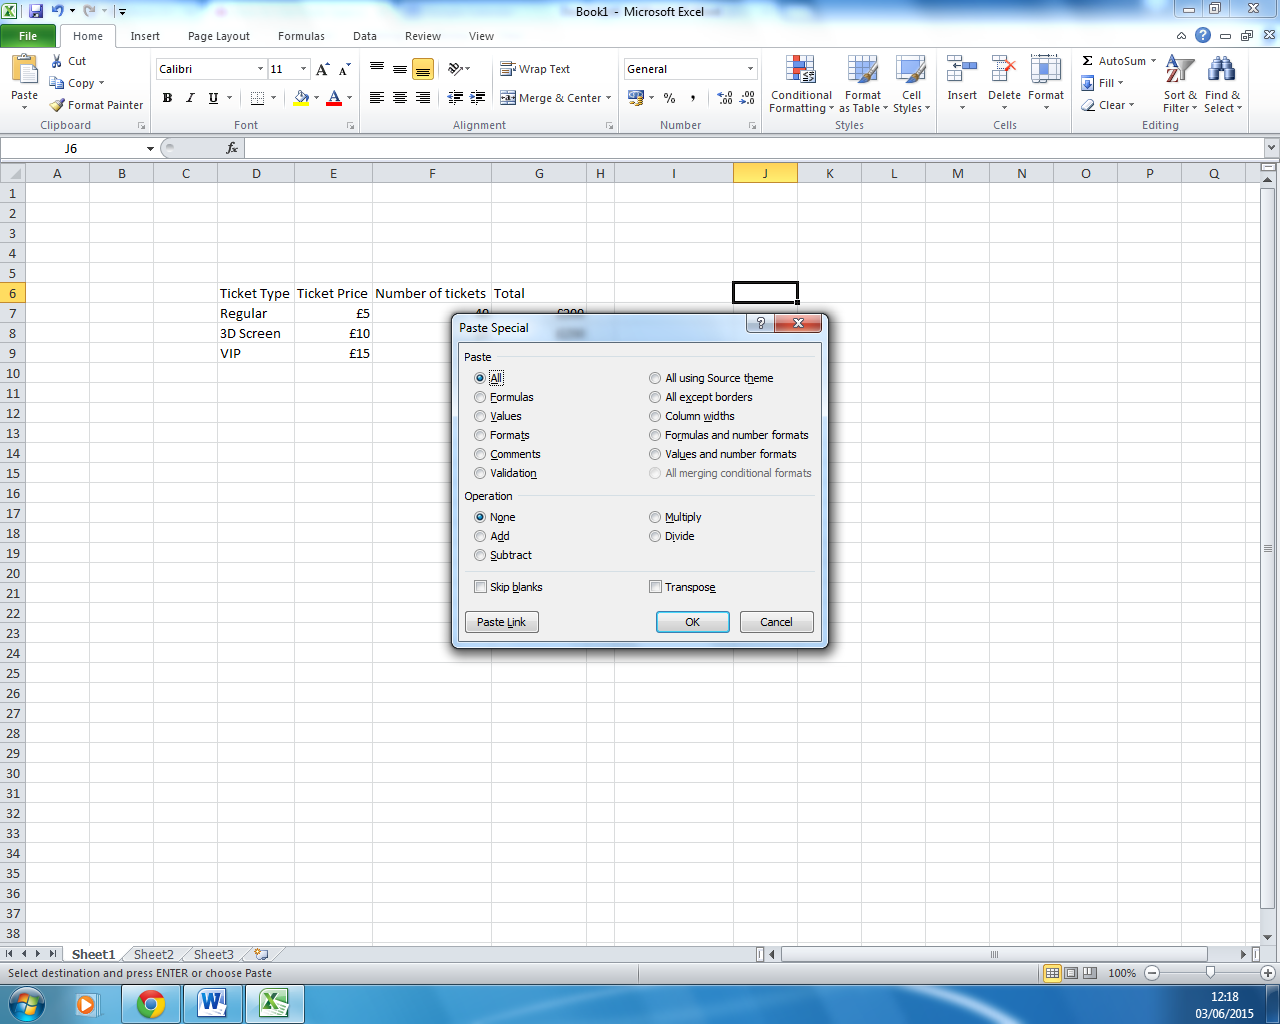Open the font size dropdown

pos(303,69)
